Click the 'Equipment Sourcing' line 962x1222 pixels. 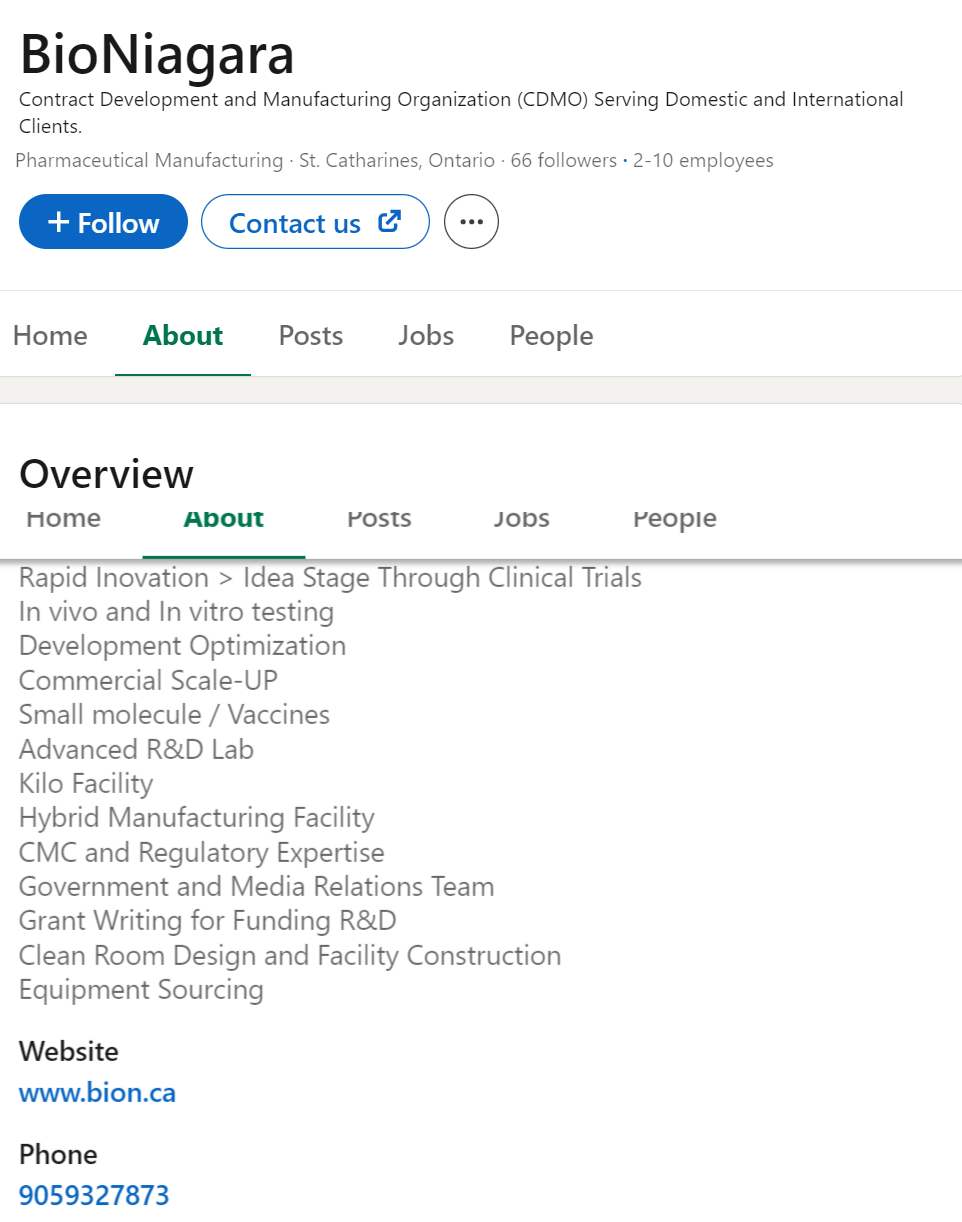(x=141, y=990)
